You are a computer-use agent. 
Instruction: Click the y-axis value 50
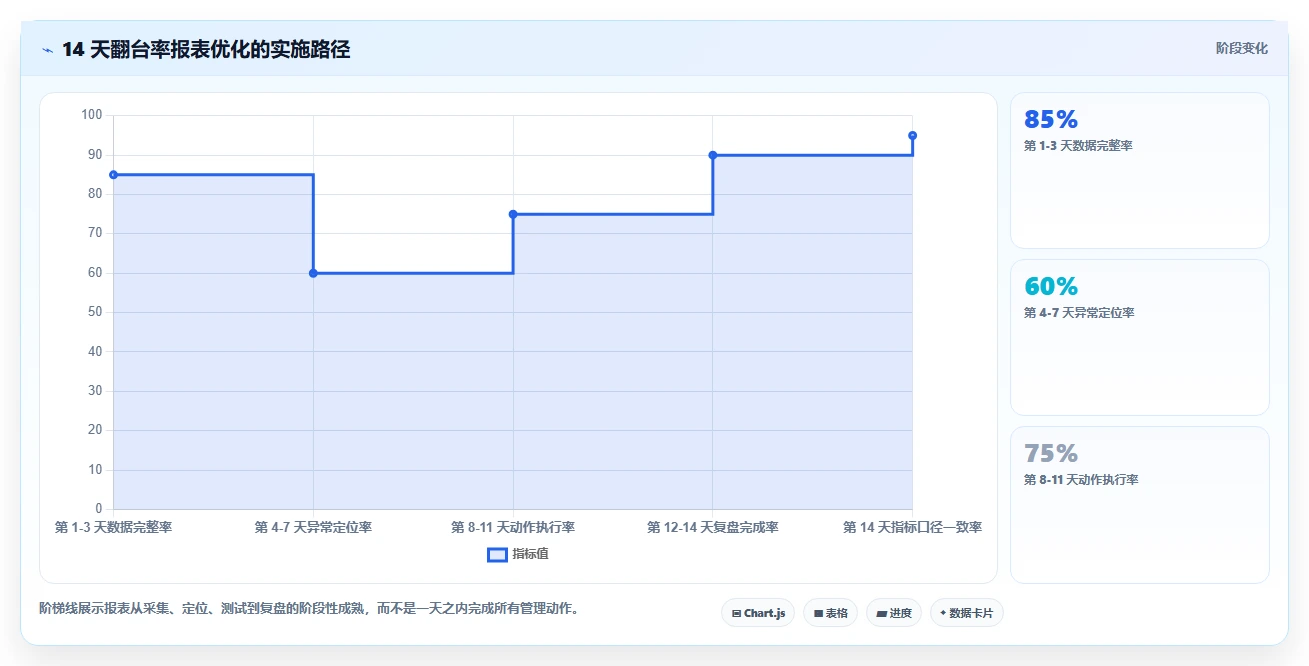96,312
